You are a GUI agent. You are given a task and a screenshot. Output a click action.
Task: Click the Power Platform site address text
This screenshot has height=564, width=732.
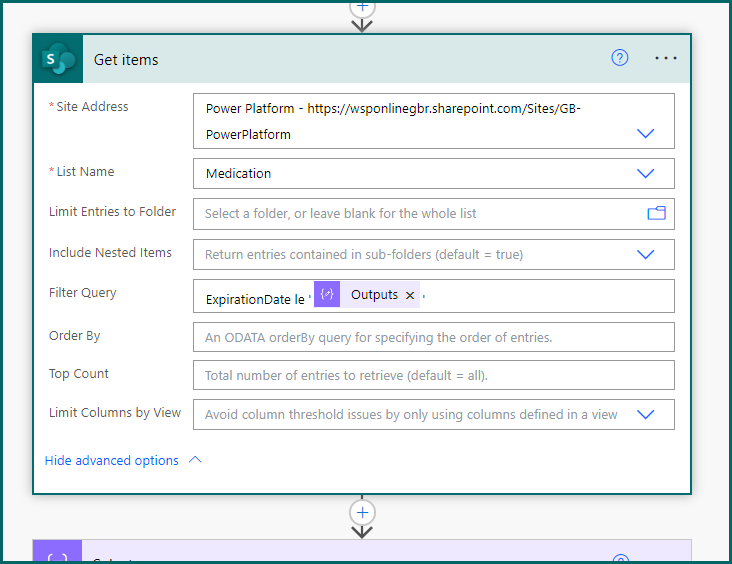[393, 121]
